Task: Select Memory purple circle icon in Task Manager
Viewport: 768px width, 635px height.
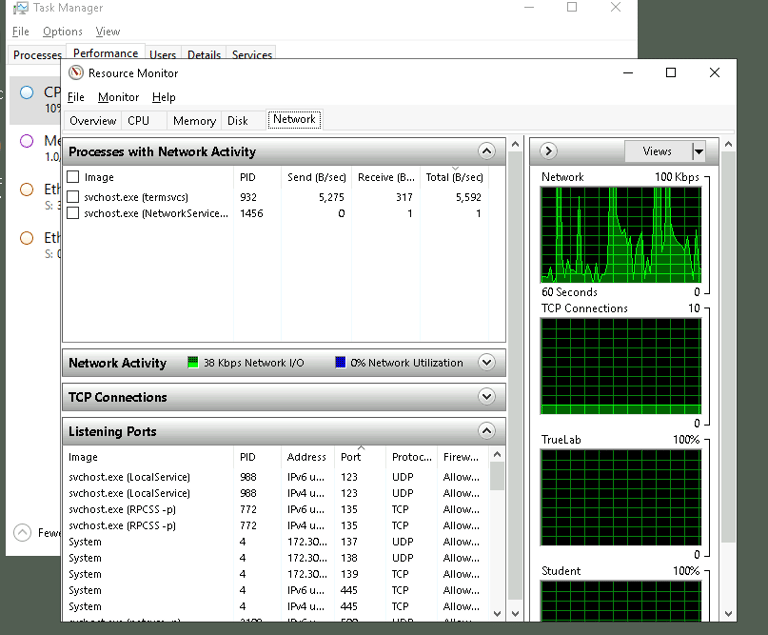Action: [x=27, y=141]
